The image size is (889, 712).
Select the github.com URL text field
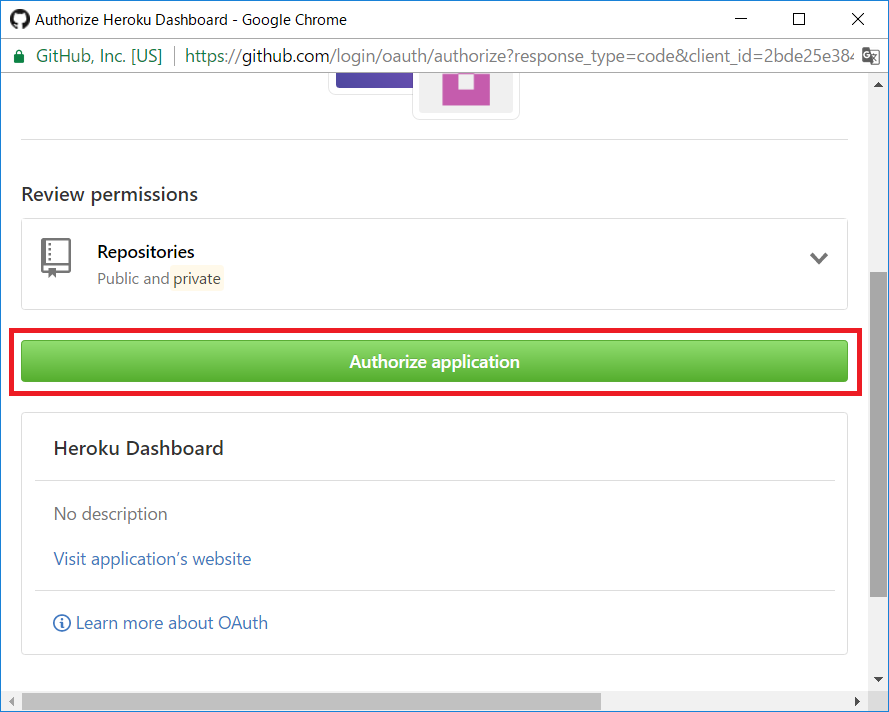[518, 56]
